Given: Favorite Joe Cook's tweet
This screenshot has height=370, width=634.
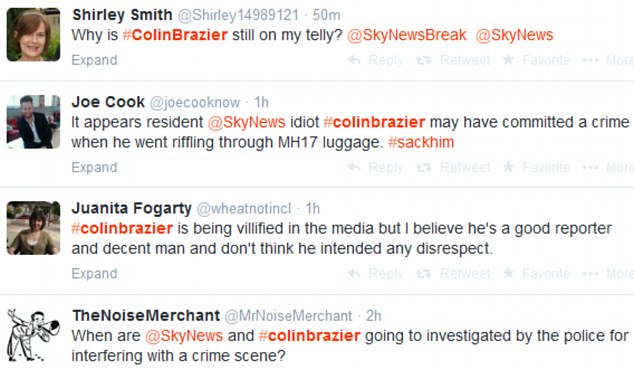Looking at the screenshot, I should click(536, 167).
